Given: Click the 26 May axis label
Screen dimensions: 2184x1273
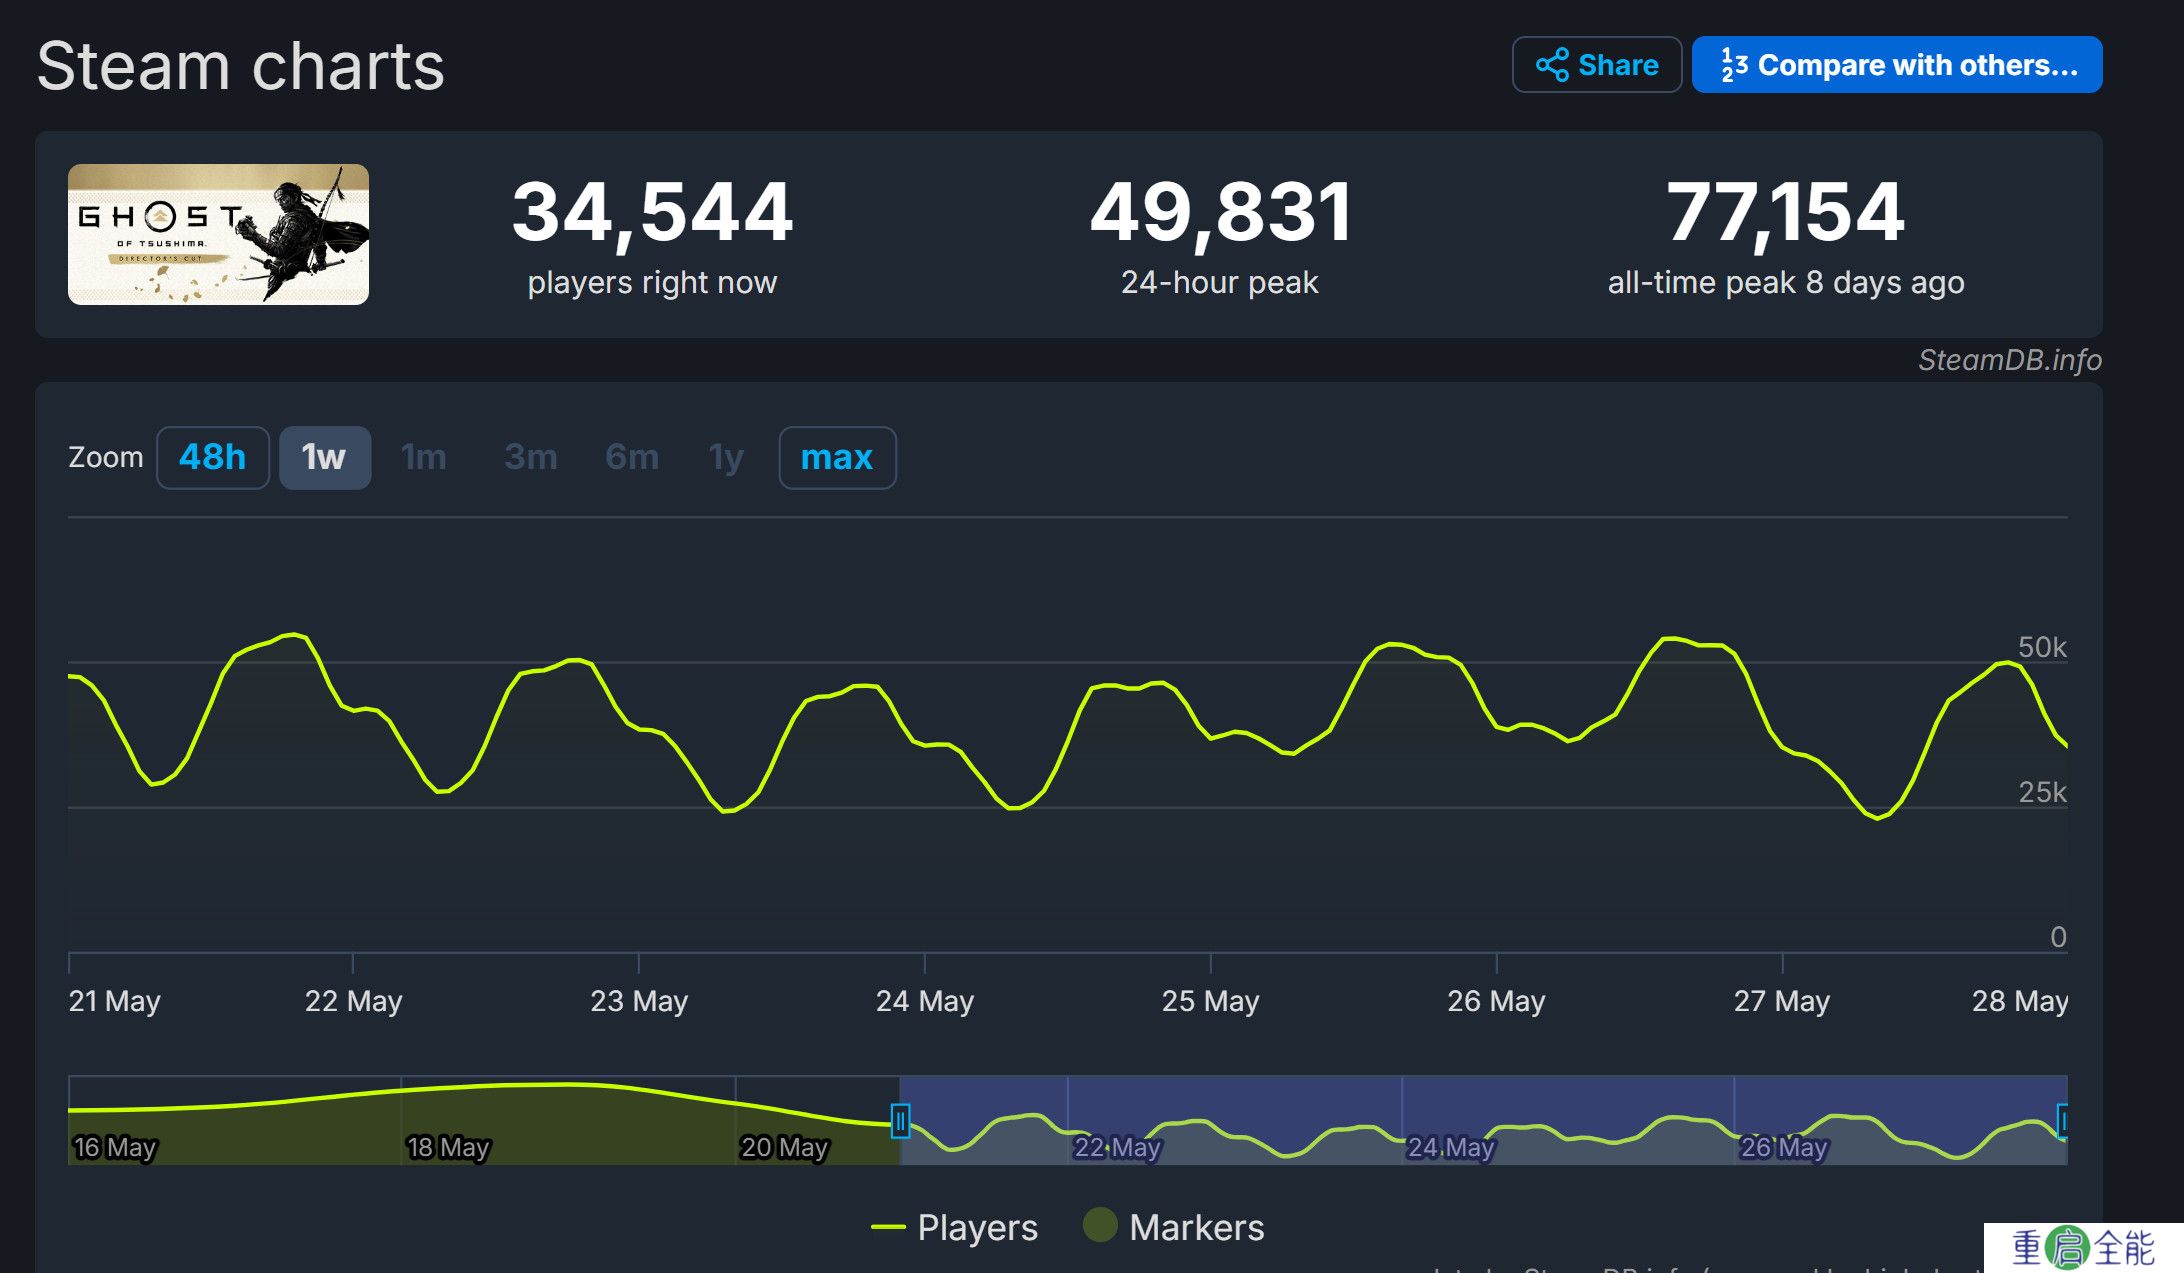Looking at the screenshot, I should tap(1496, 1001).
